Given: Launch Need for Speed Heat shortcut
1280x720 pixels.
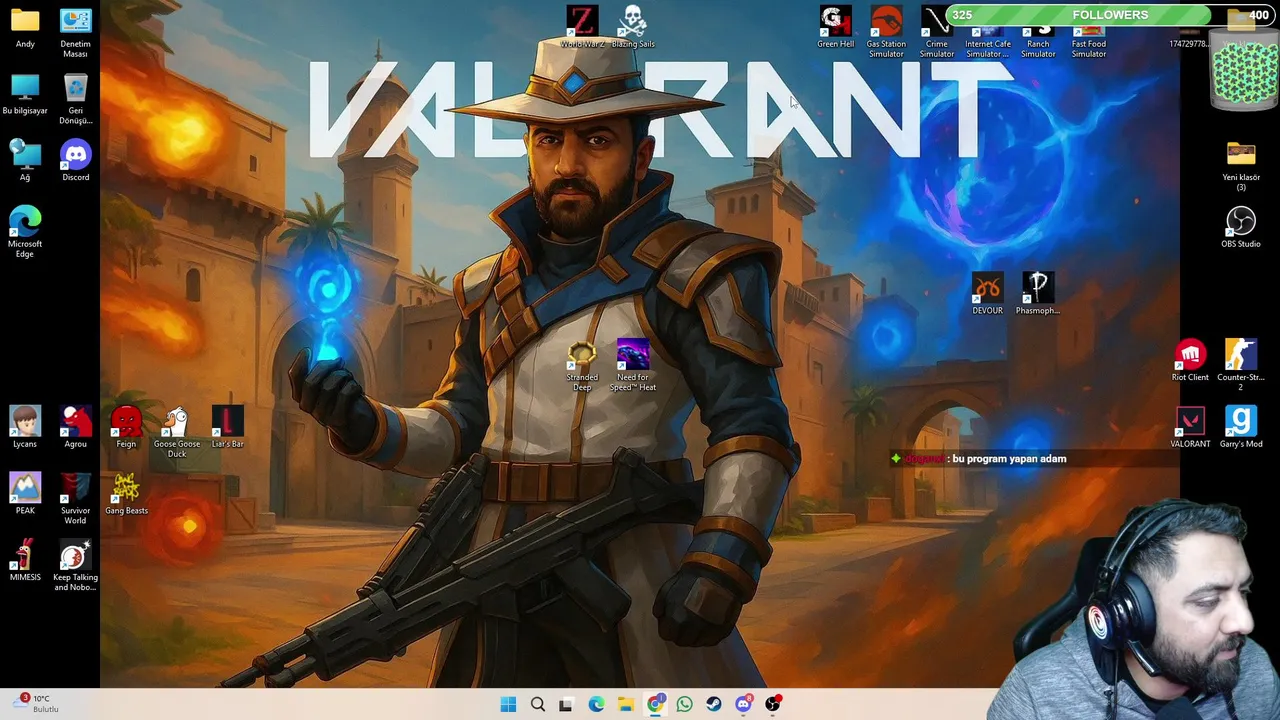Looking at the screenshot, I should pos(633,366).
